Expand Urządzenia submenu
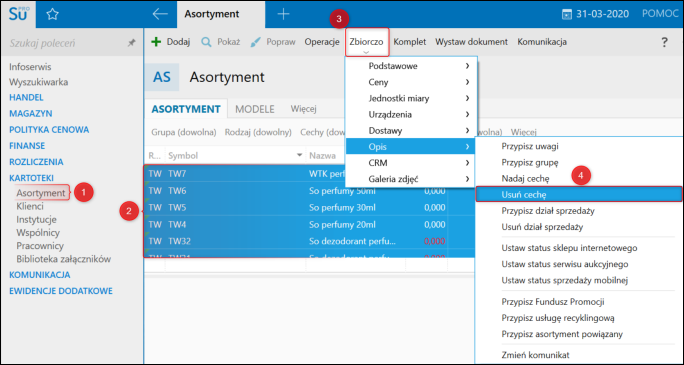The image size is (684, 365). click(411, 114)
